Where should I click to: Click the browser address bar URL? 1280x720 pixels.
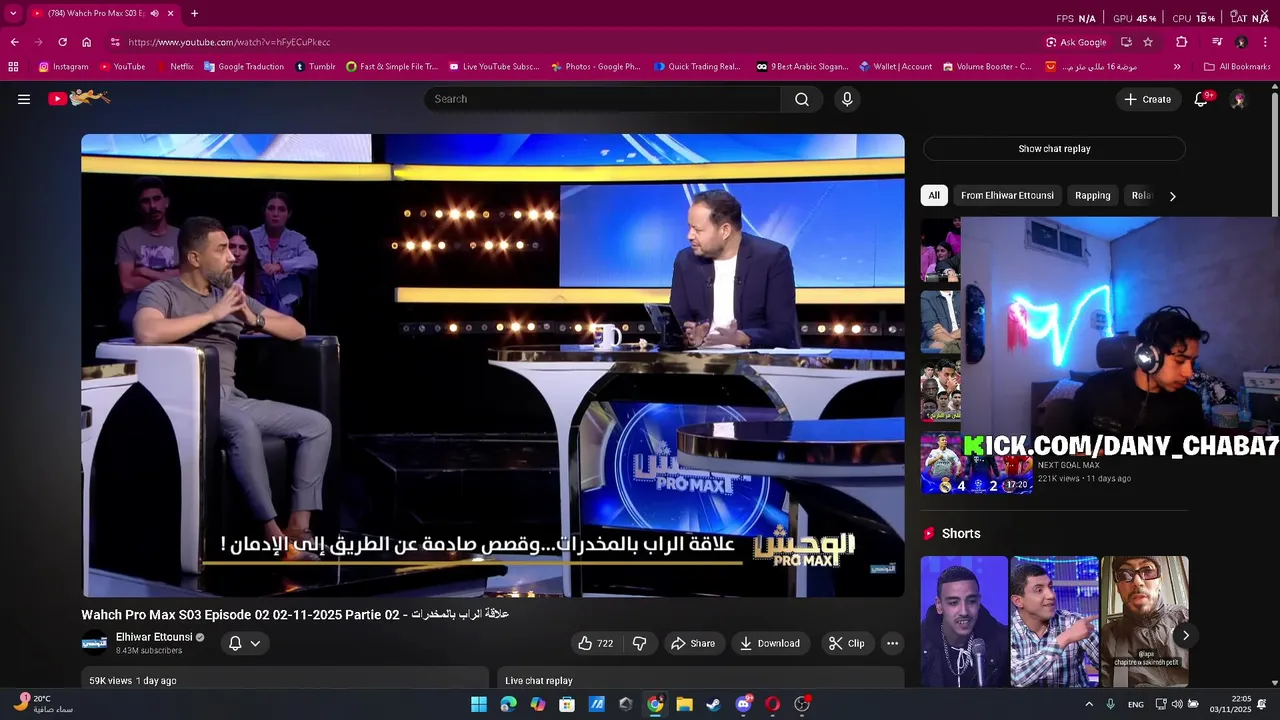229,42
